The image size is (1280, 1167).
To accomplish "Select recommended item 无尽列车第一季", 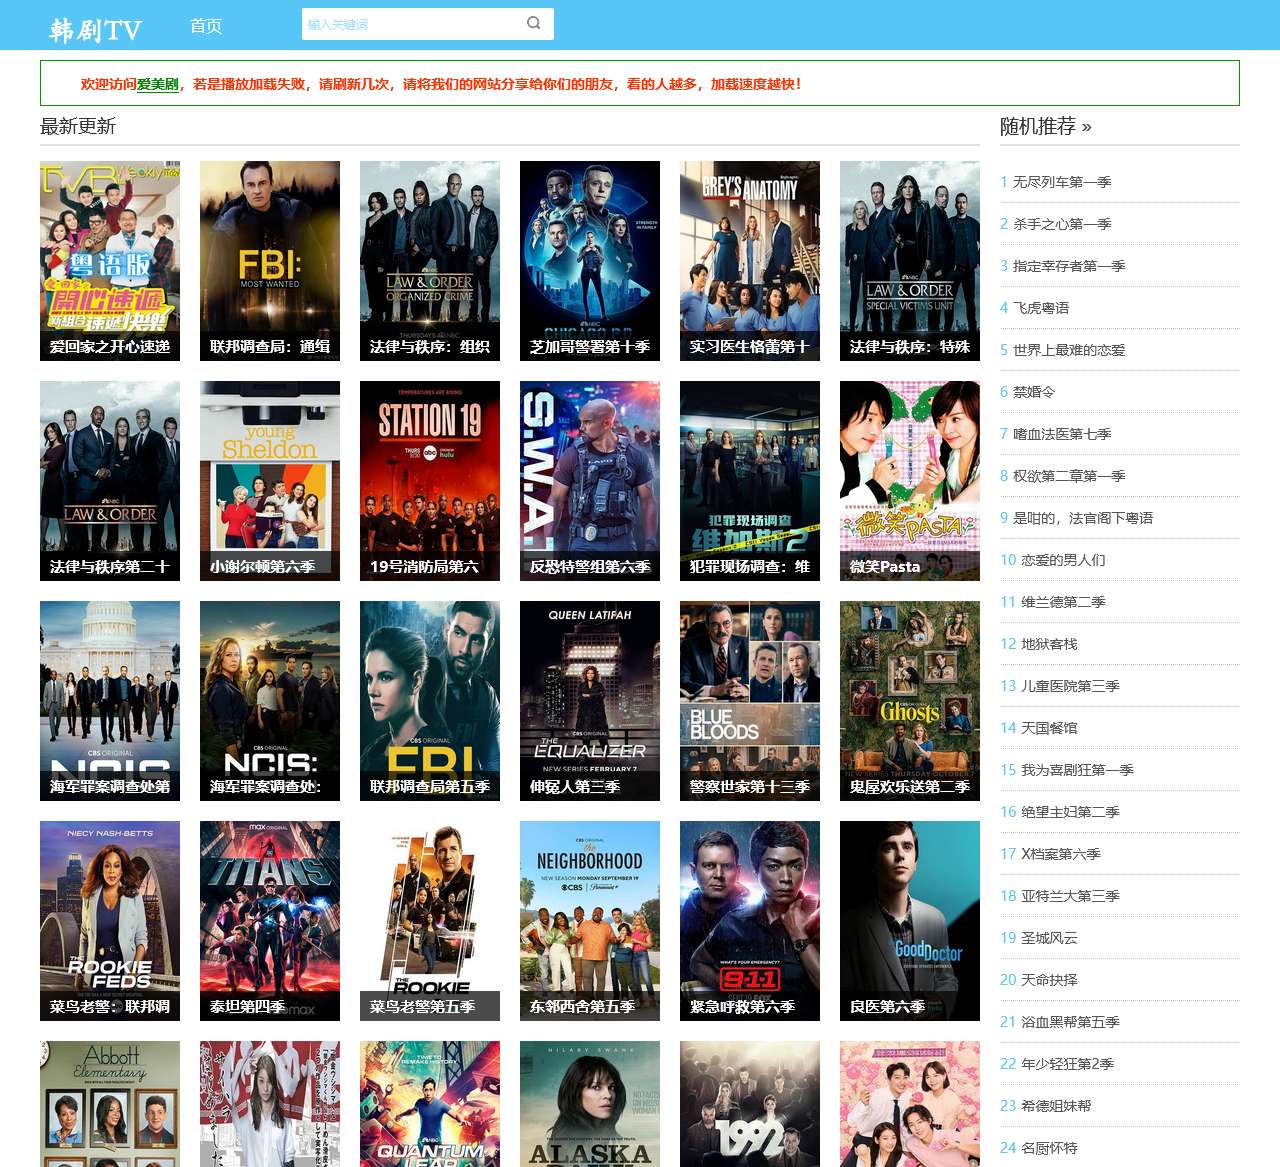I will point(1062,182).
